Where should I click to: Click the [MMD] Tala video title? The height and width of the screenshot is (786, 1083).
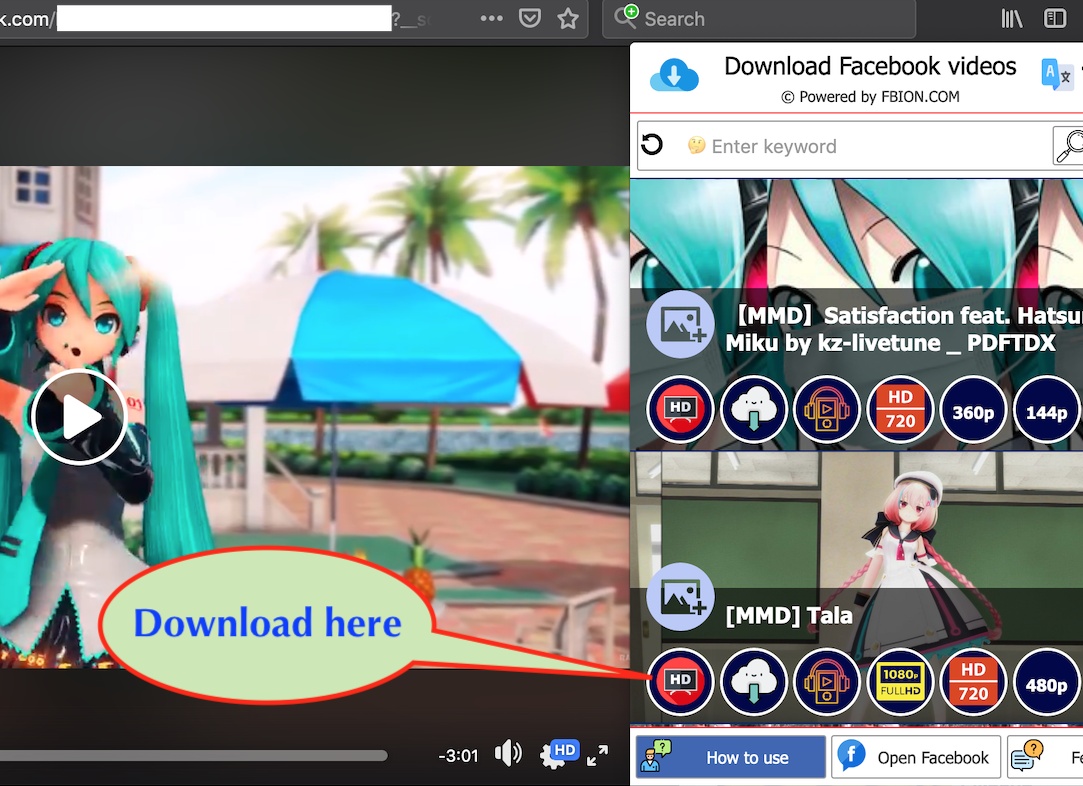click(789, 615)
